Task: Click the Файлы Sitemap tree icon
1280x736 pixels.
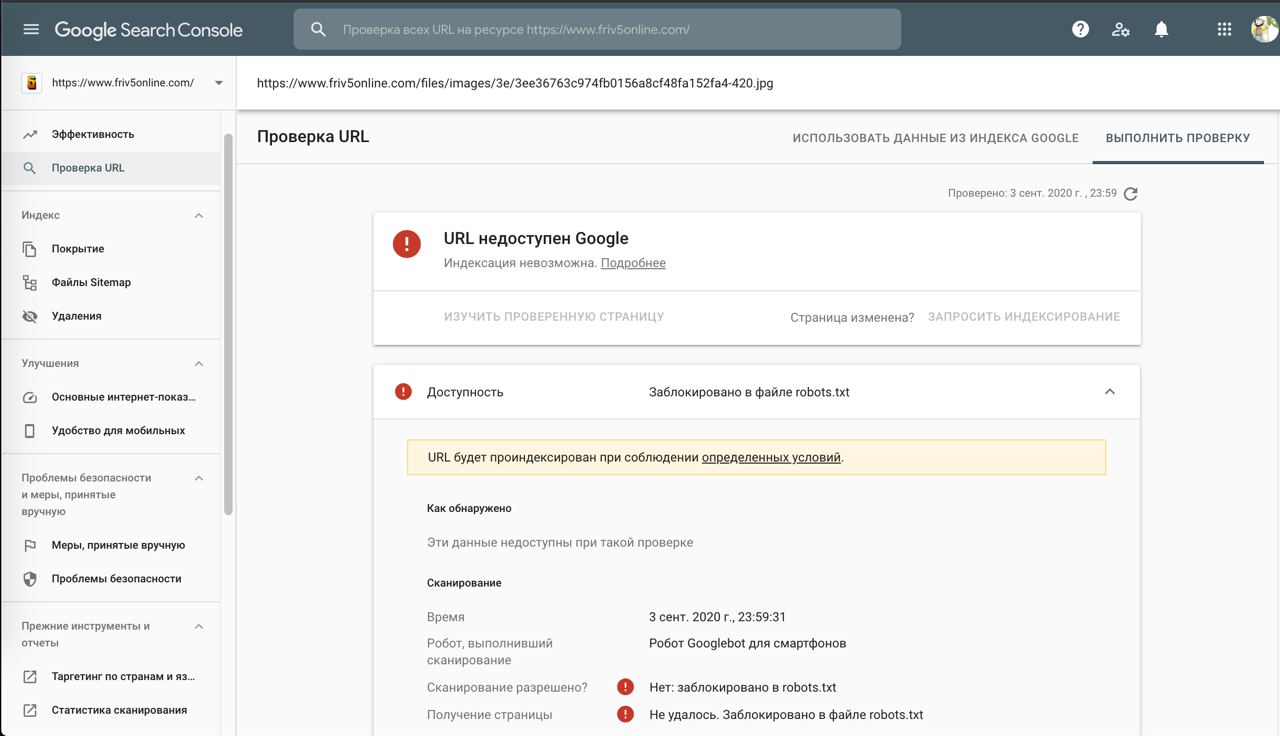Action: (x=30, y=282)
